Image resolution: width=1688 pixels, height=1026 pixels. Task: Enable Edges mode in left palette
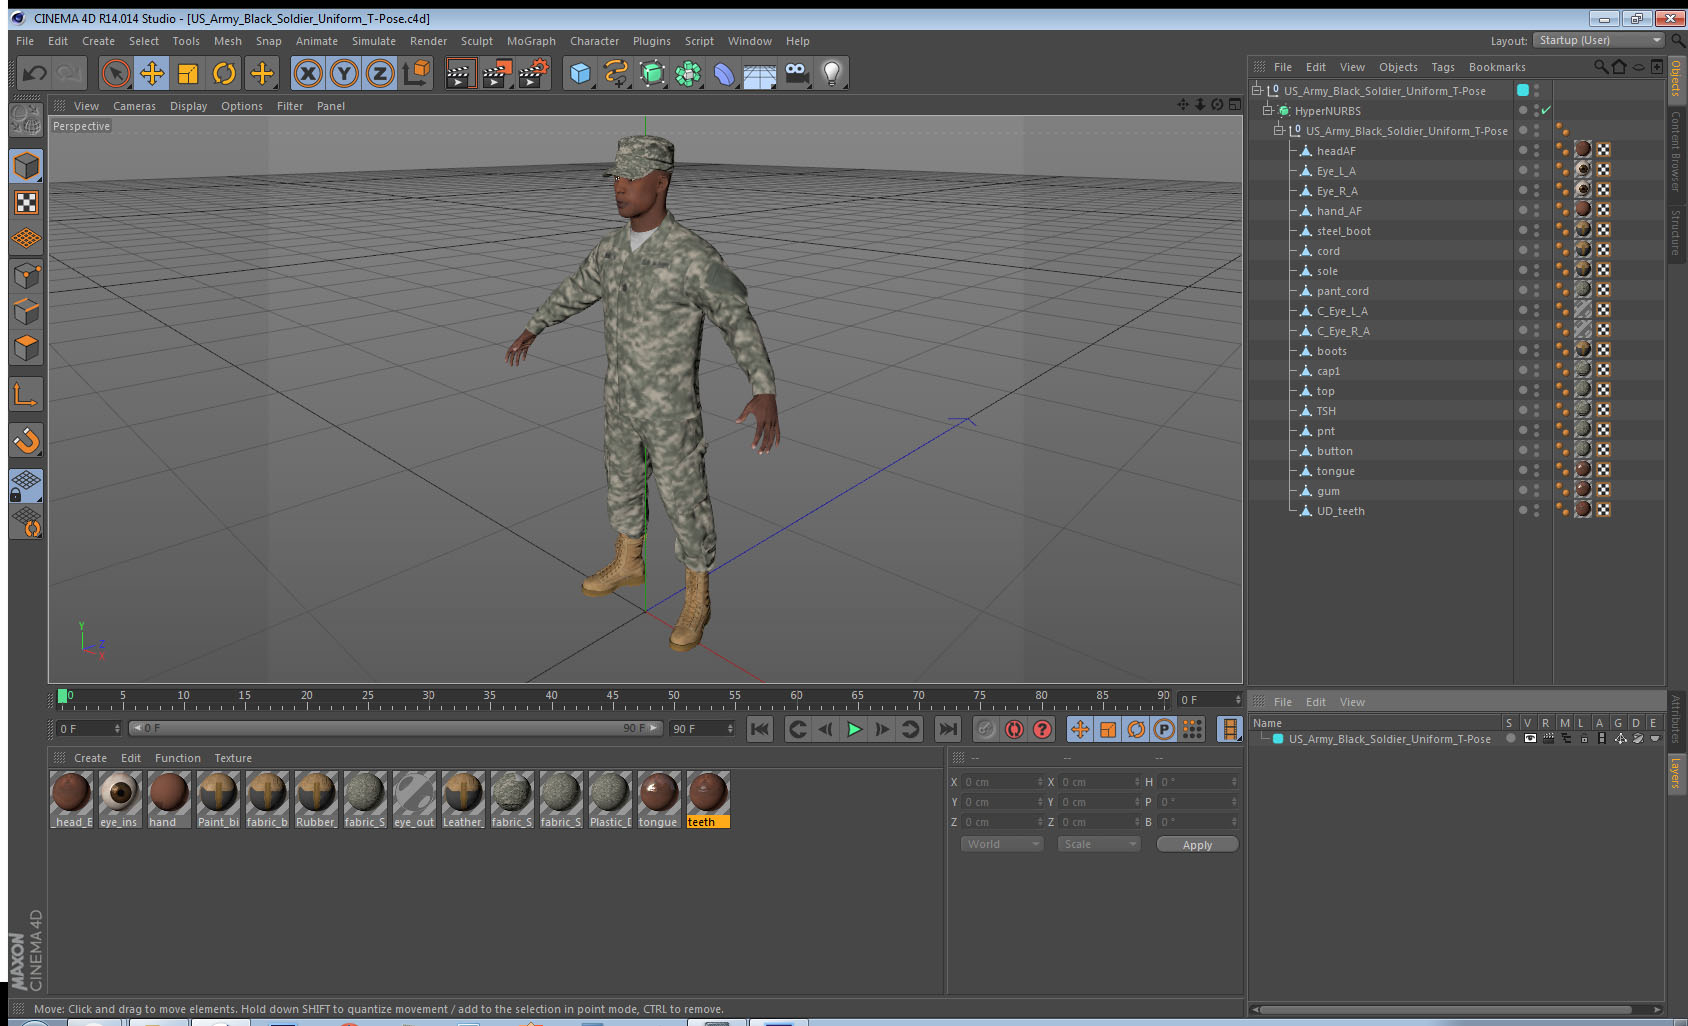(x=26, y=311)
